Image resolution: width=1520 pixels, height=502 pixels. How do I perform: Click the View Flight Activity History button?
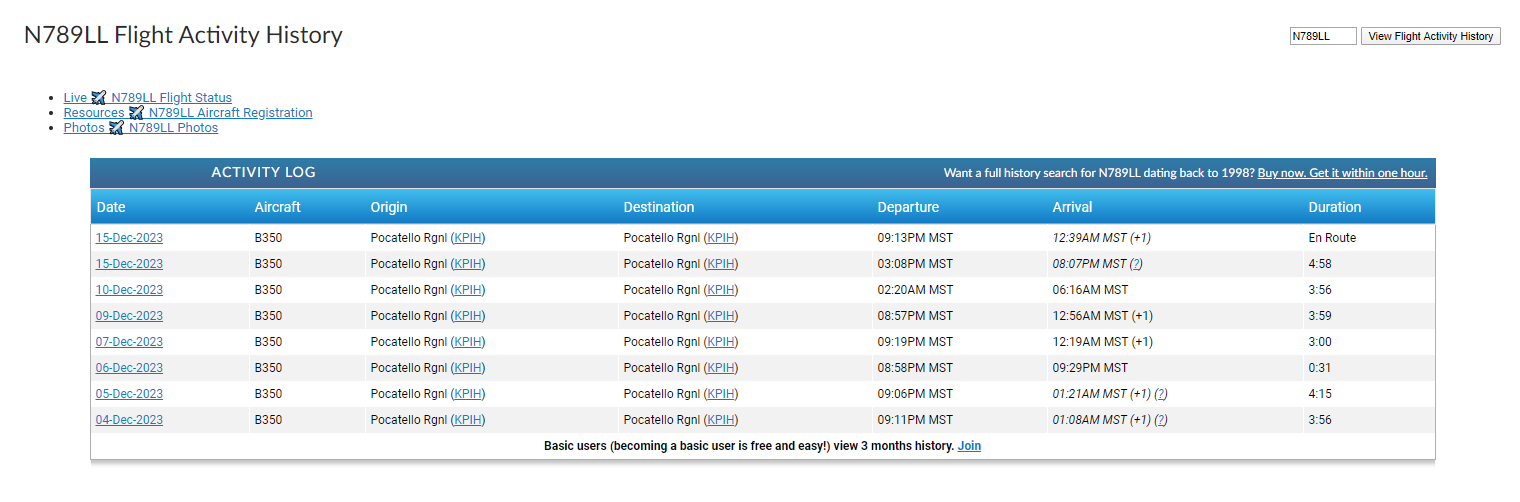pyautogui.click(x=1430, y=36)
